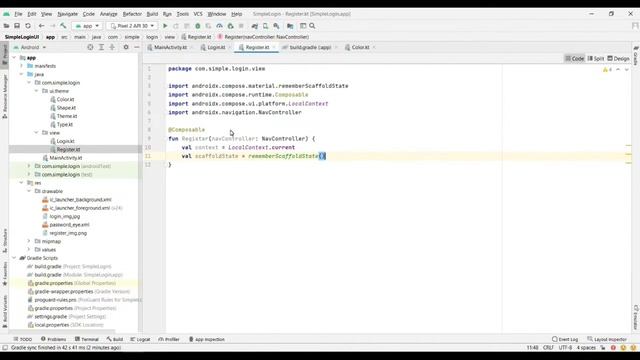This screenshot has height=360, width=640.
Task: Open the Build menu
Action: click(x=152, y=14)
